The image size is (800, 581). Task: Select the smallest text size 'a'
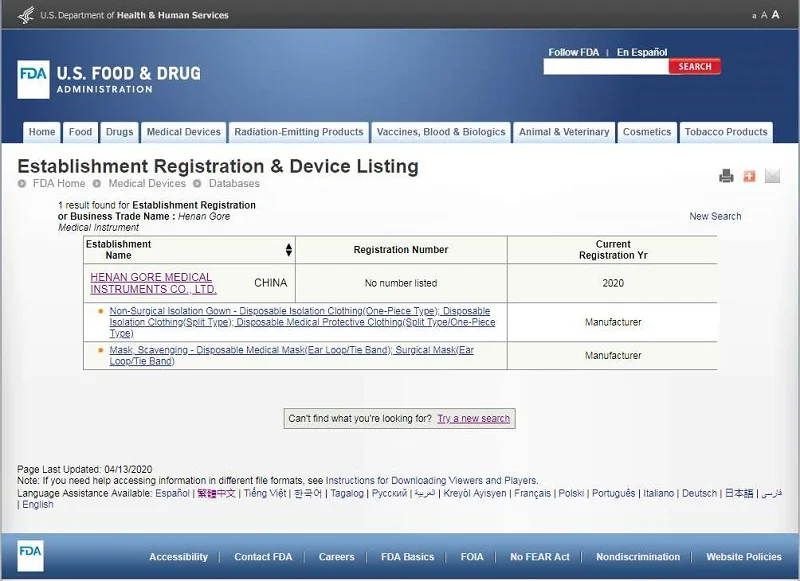754,16
